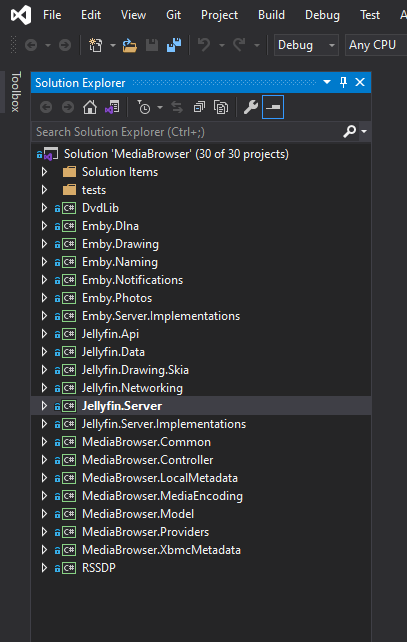Viewport: 407px width, 642px height.
Task: Open Pending Changes Filter dropdown arrow
Action: [160, 108]
